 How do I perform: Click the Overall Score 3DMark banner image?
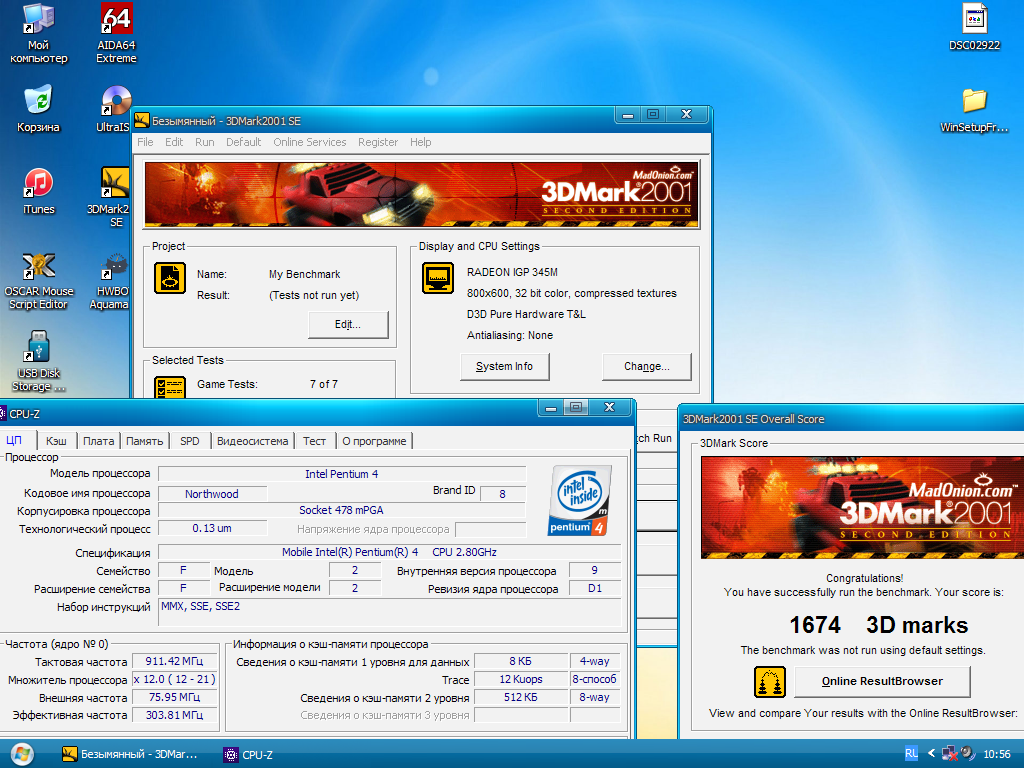click(x=862, y=507)
